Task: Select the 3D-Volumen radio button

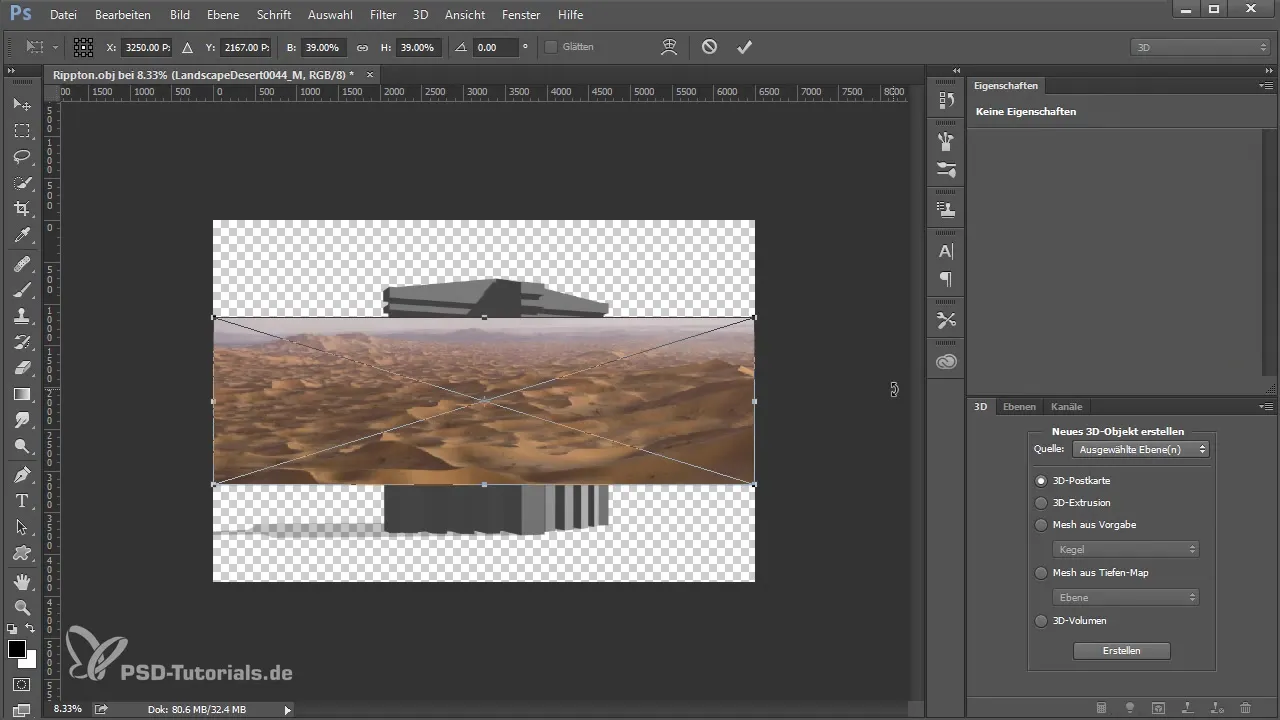Action: pyautogui.click(x=1041, y=621)
